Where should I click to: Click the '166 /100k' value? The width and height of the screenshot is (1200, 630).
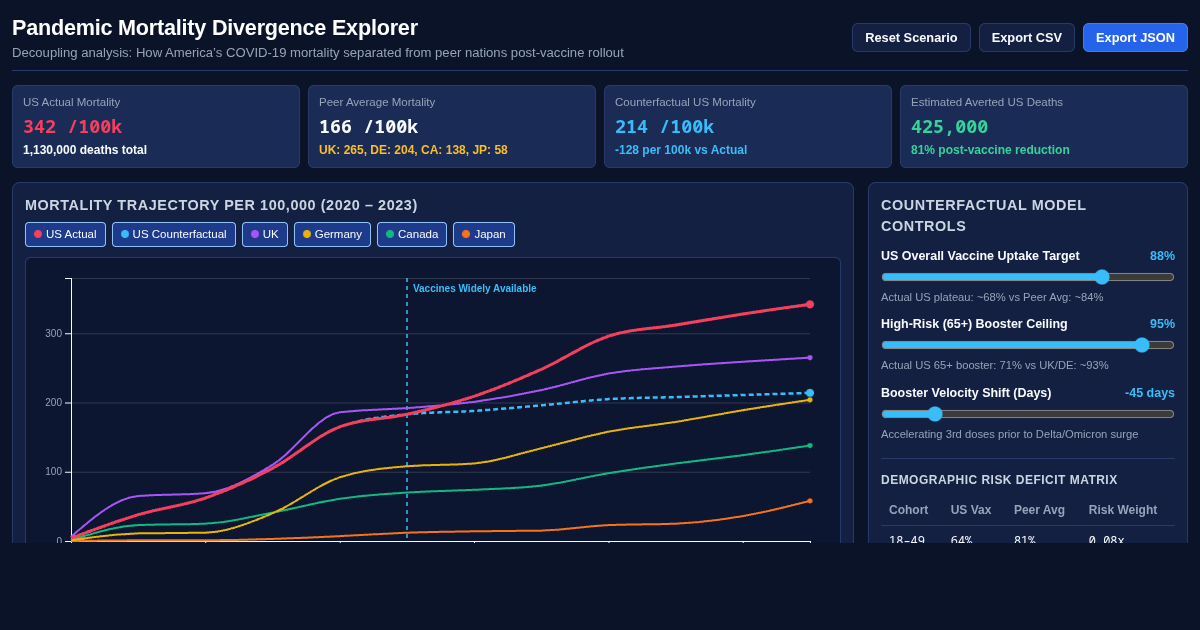[x=368, y=127]
